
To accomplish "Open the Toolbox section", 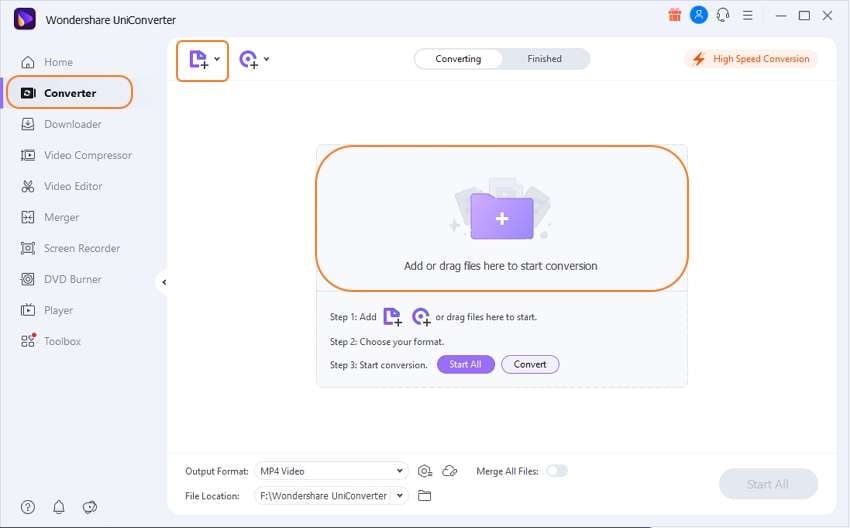I will point(62,341).
